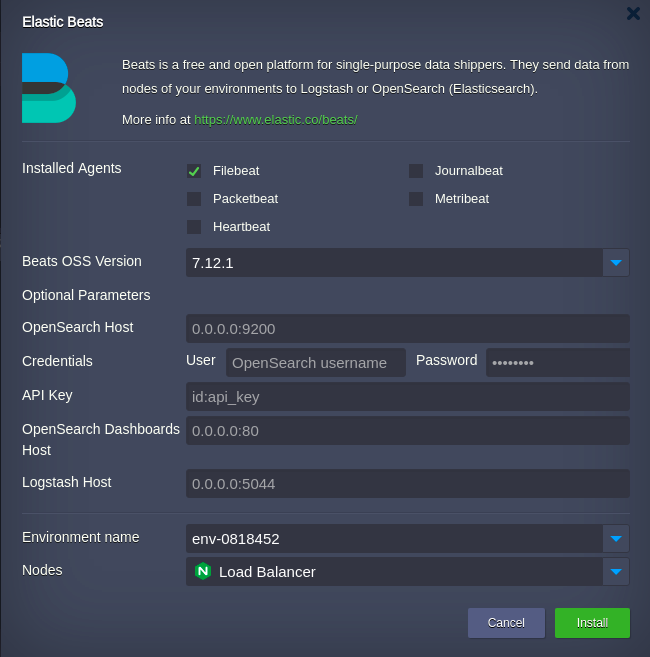This screenshot has height=657, width=650.
Task: Click the Elastic Beats title
Action: pos(62,22)
